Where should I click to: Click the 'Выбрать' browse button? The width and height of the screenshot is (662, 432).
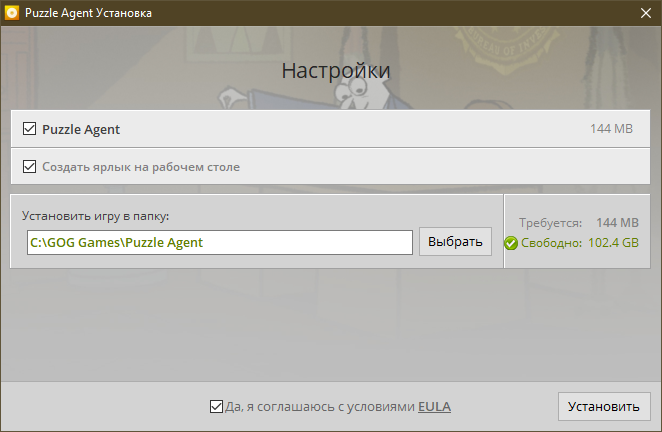tap(455, 242)
